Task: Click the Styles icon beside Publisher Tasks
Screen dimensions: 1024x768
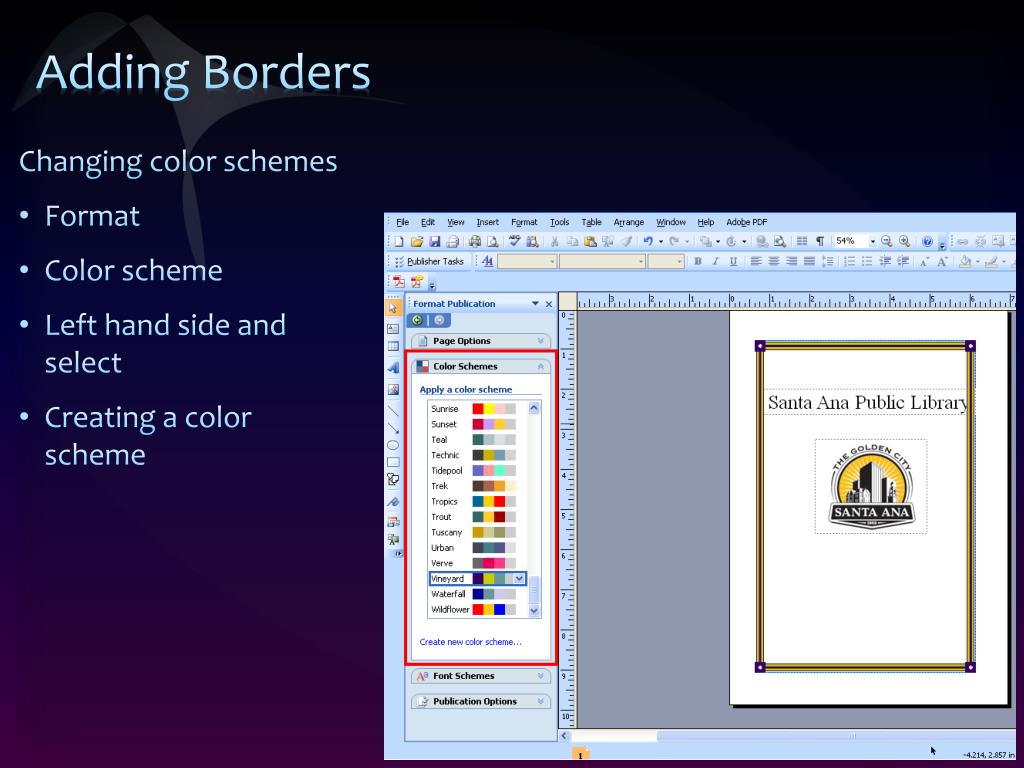Action: click(488, 261)
